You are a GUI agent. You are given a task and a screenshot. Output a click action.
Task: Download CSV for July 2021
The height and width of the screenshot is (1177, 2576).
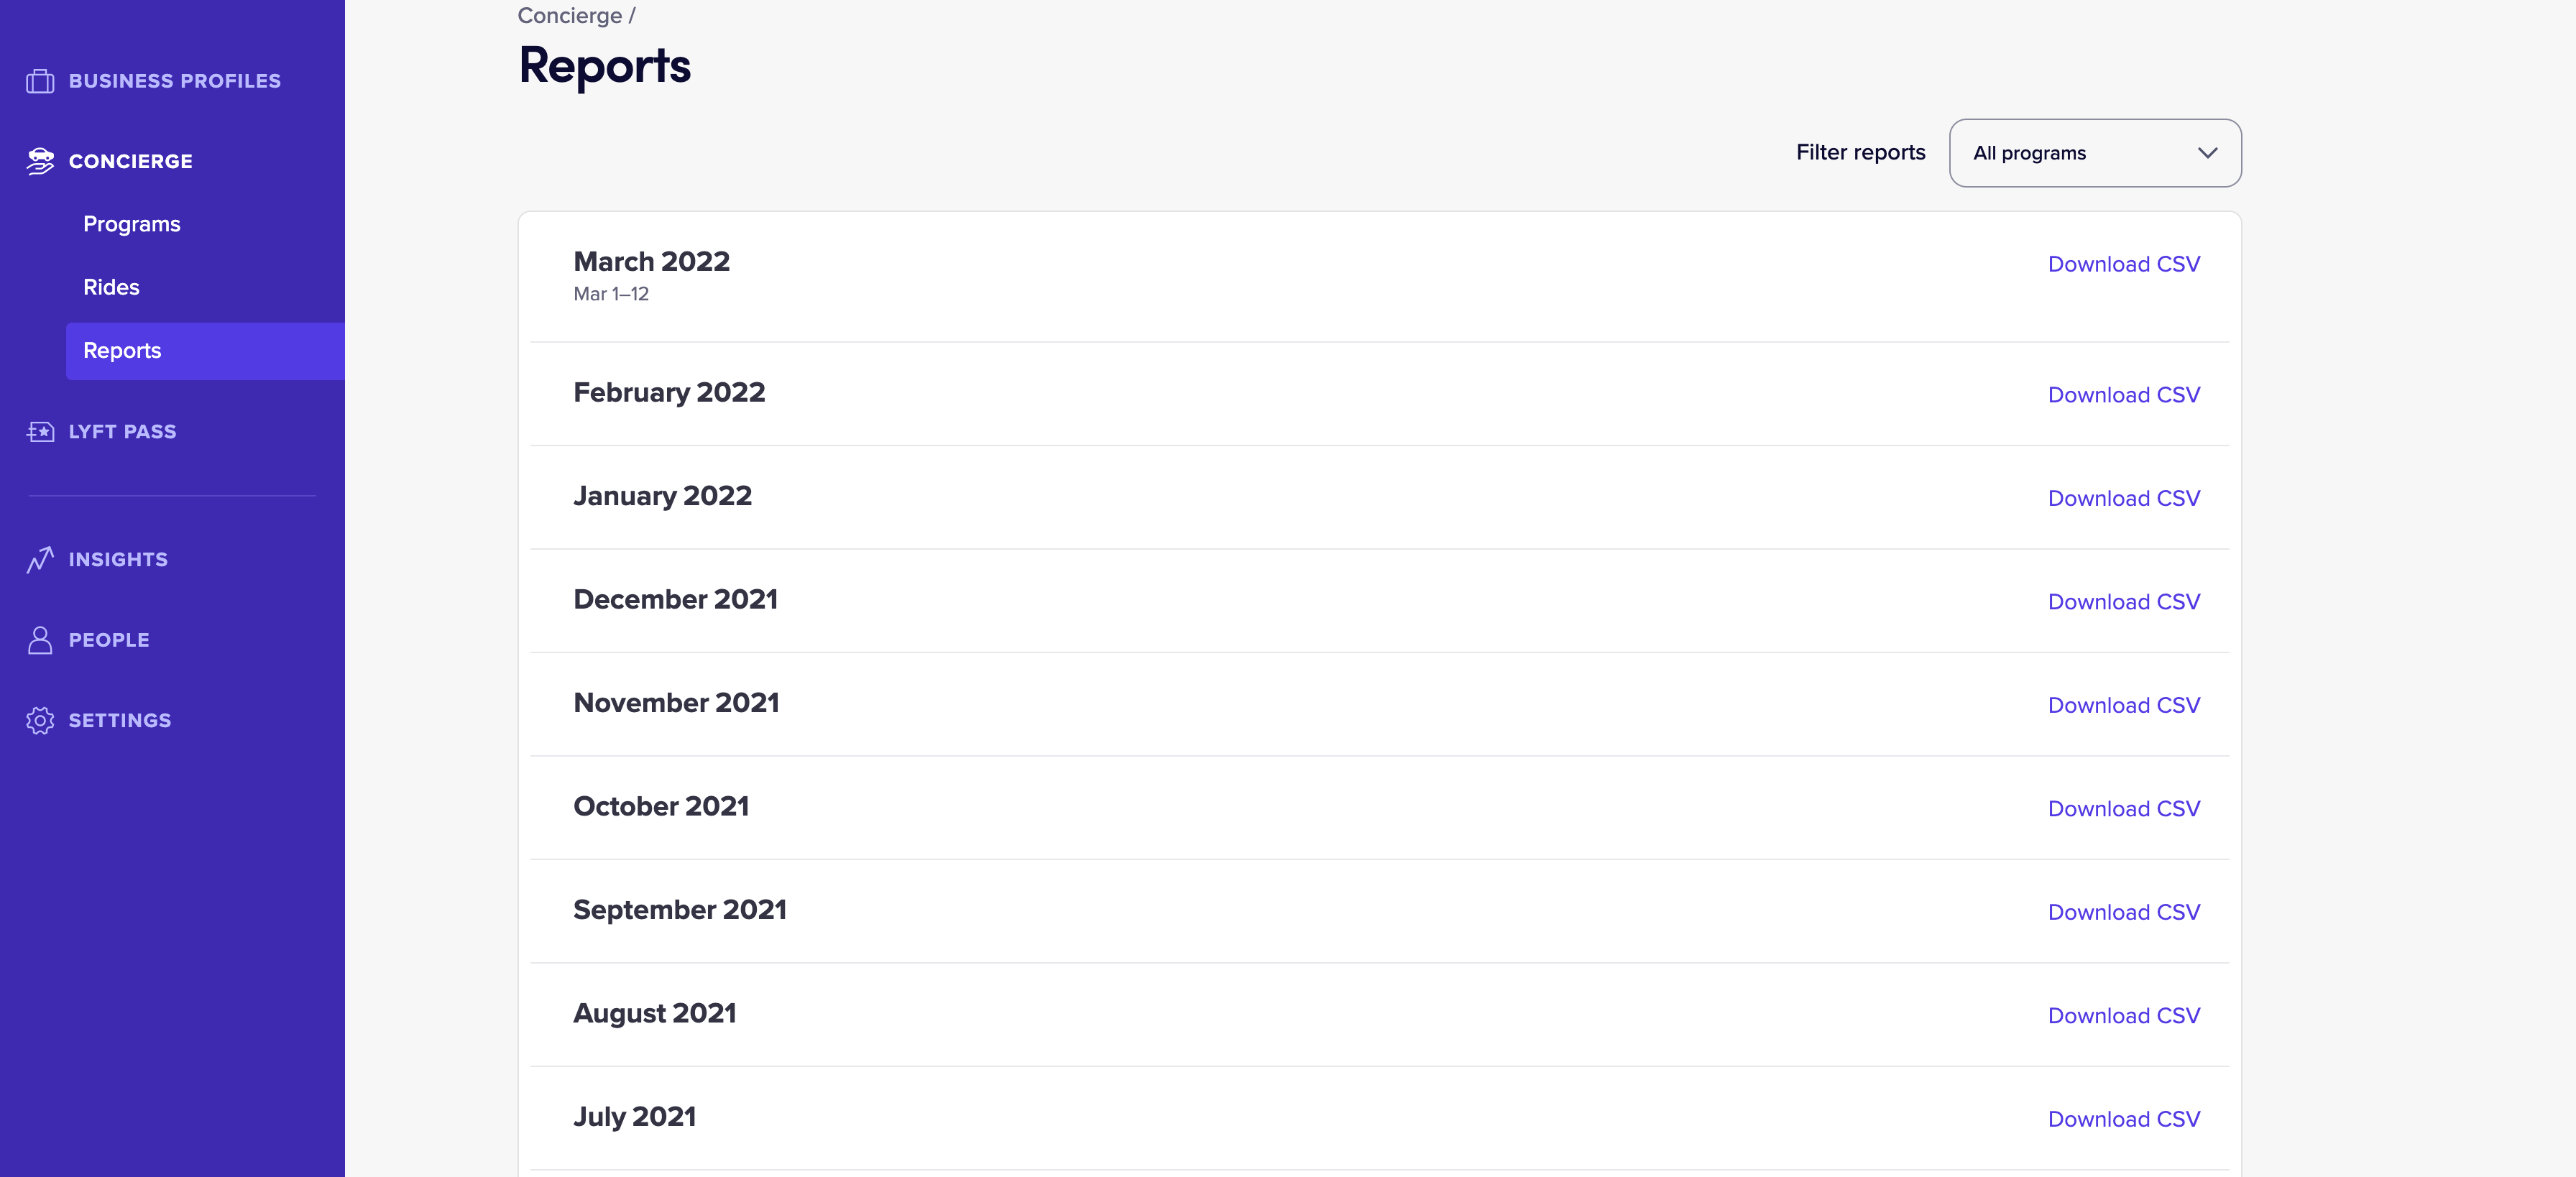2124,1119
